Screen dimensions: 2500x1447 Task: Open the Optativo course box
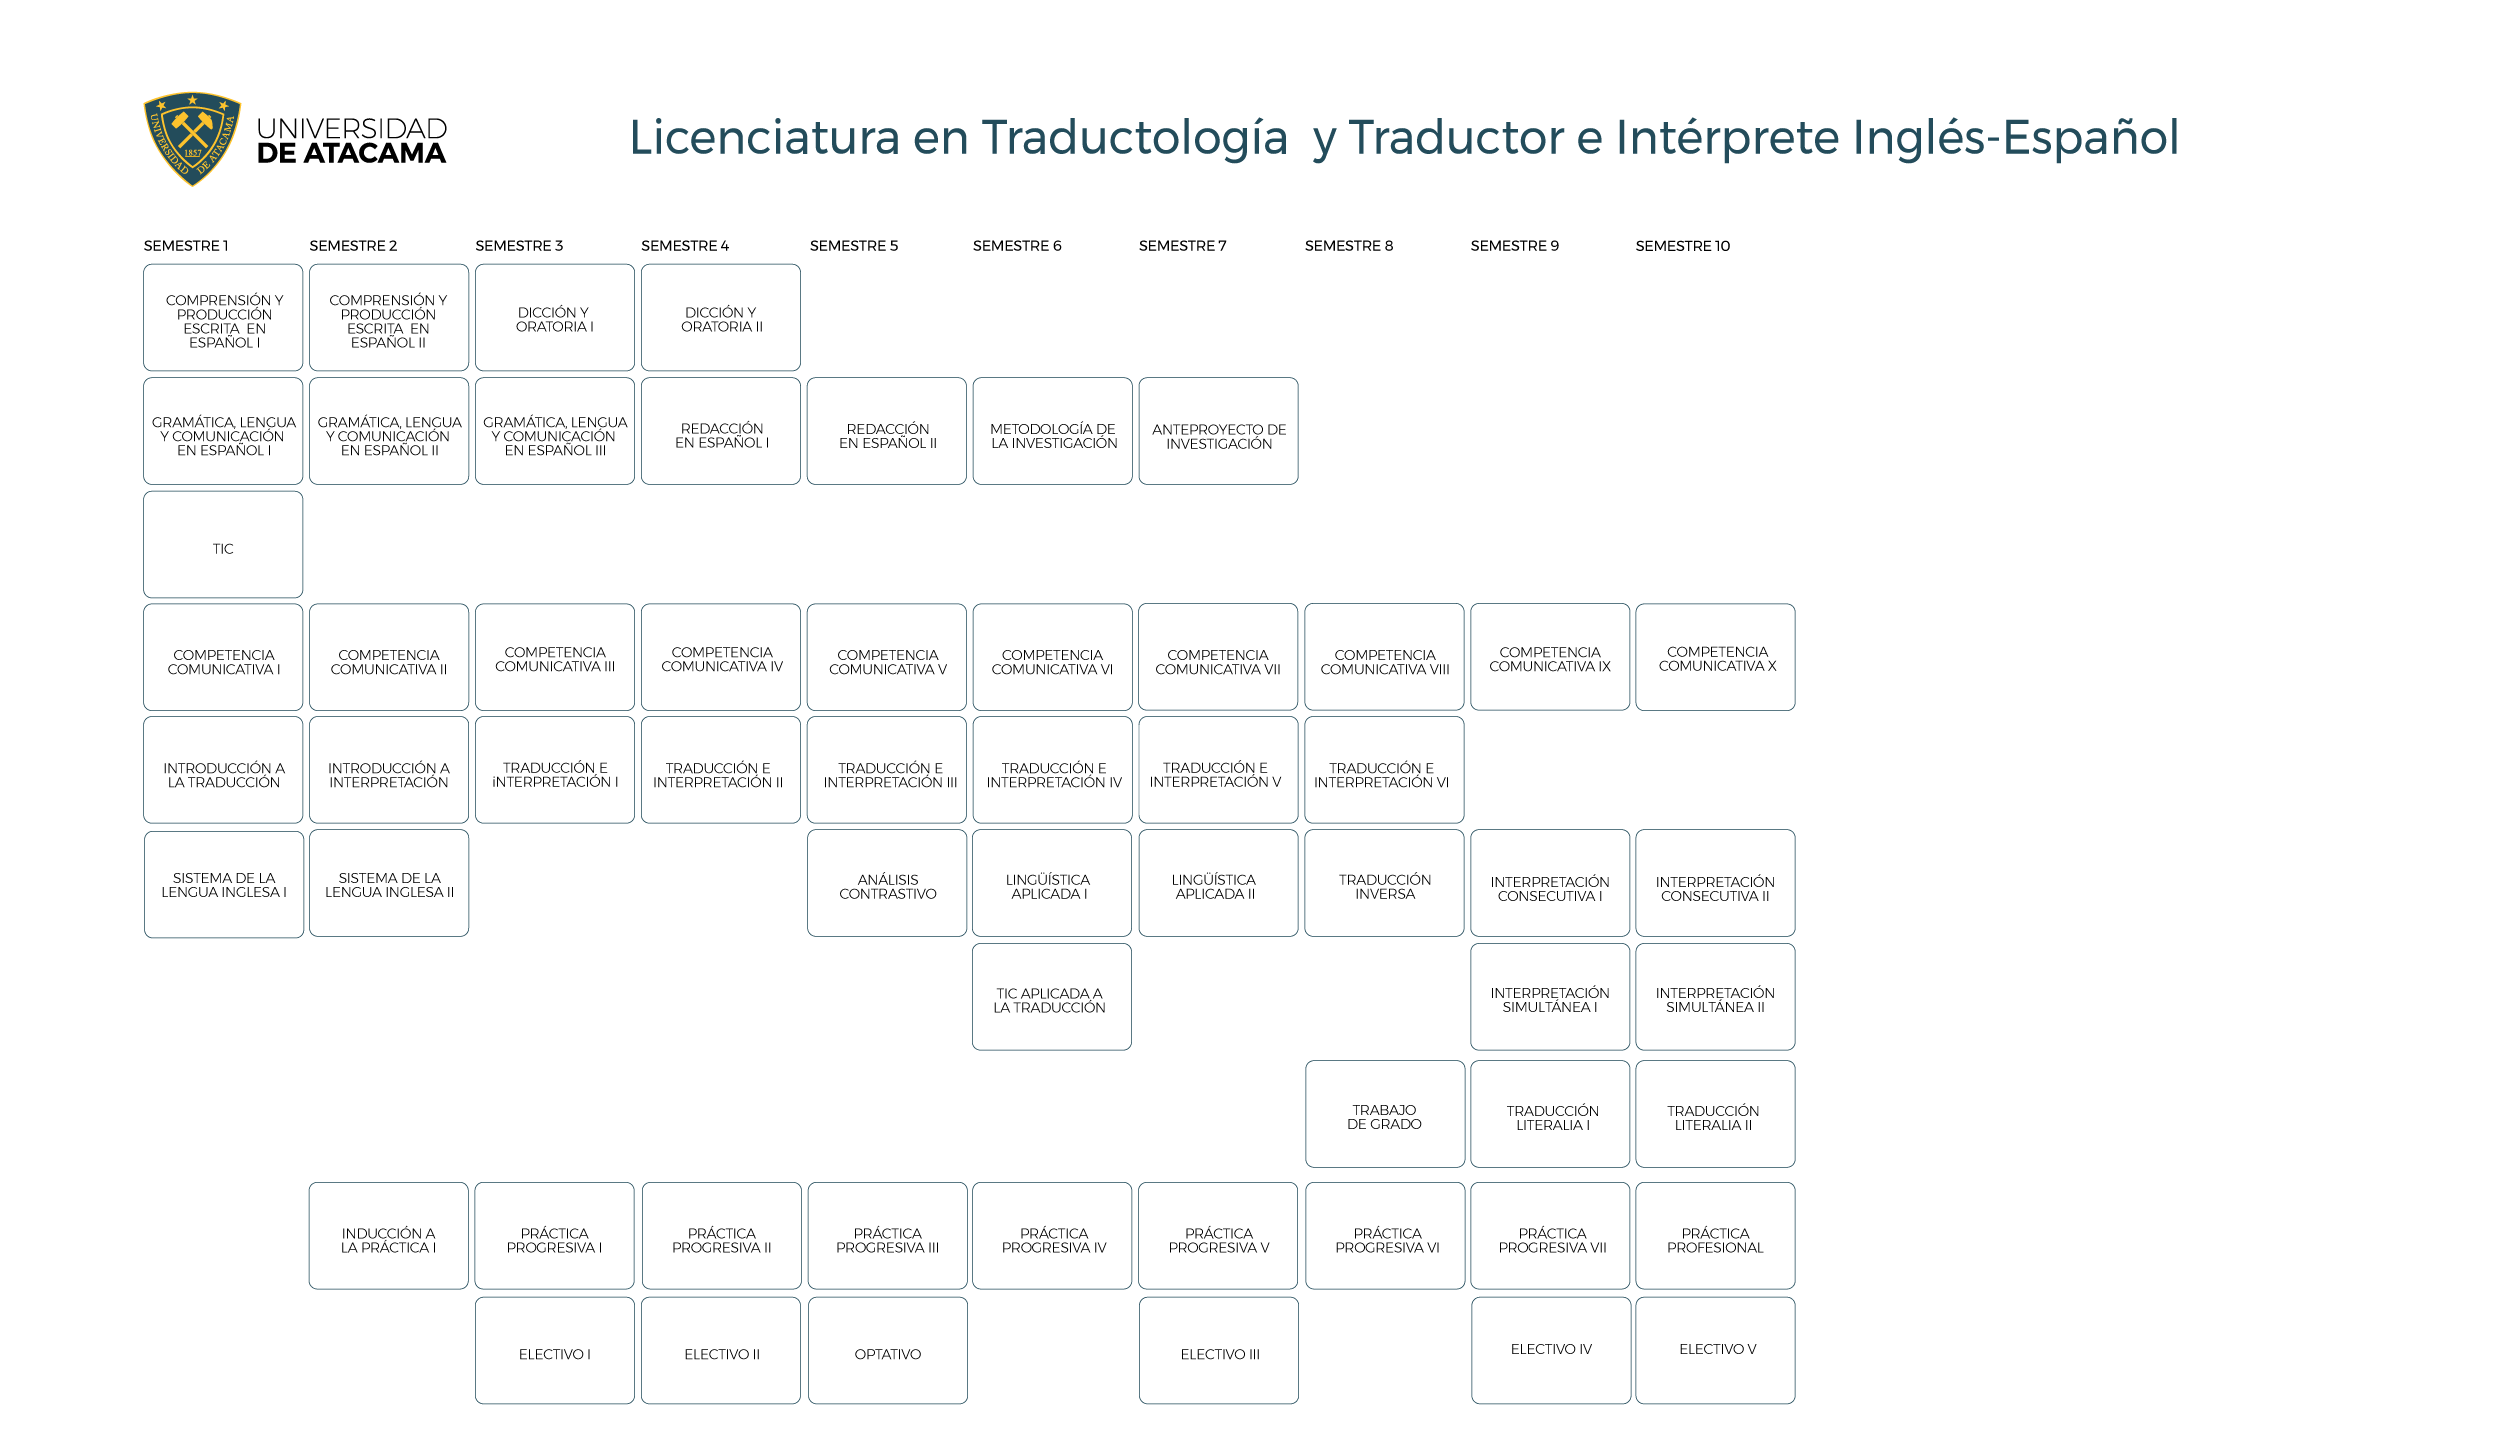(x=888, y=1352)
